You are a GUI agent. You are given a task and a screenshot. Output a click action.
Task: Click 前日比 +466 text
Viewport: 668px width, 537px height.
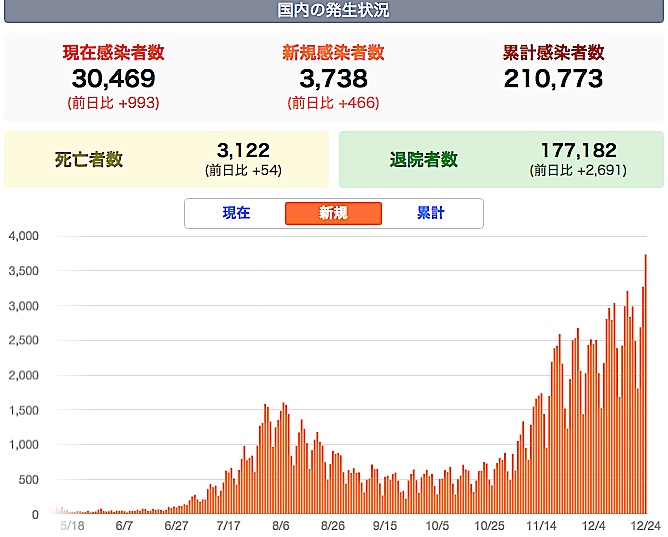point(333,103)
